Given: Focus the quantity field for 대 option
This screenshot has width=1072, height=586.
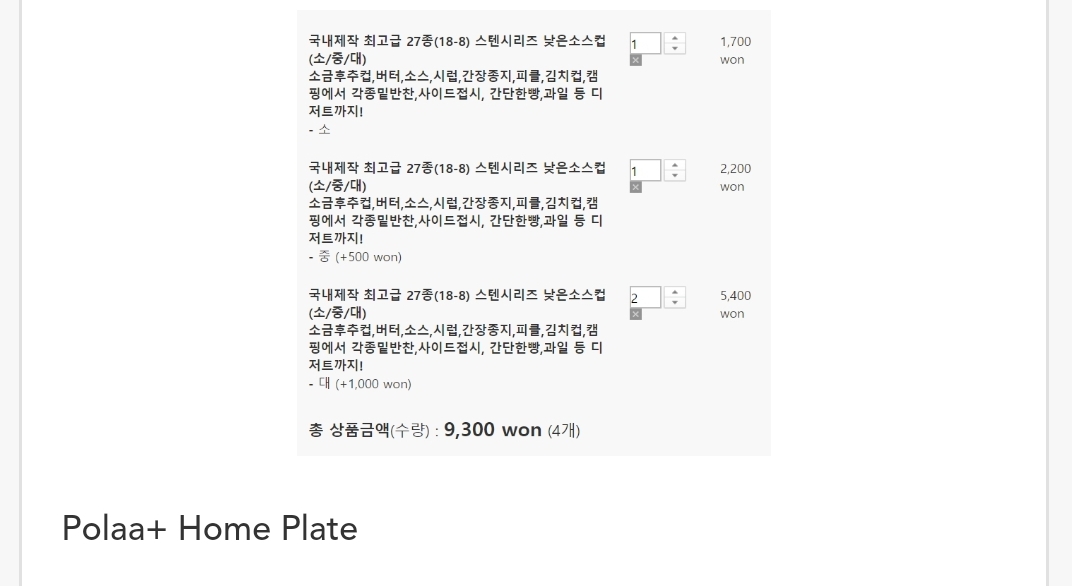Looking at the screenshot, I should click(x=645, y=298).
